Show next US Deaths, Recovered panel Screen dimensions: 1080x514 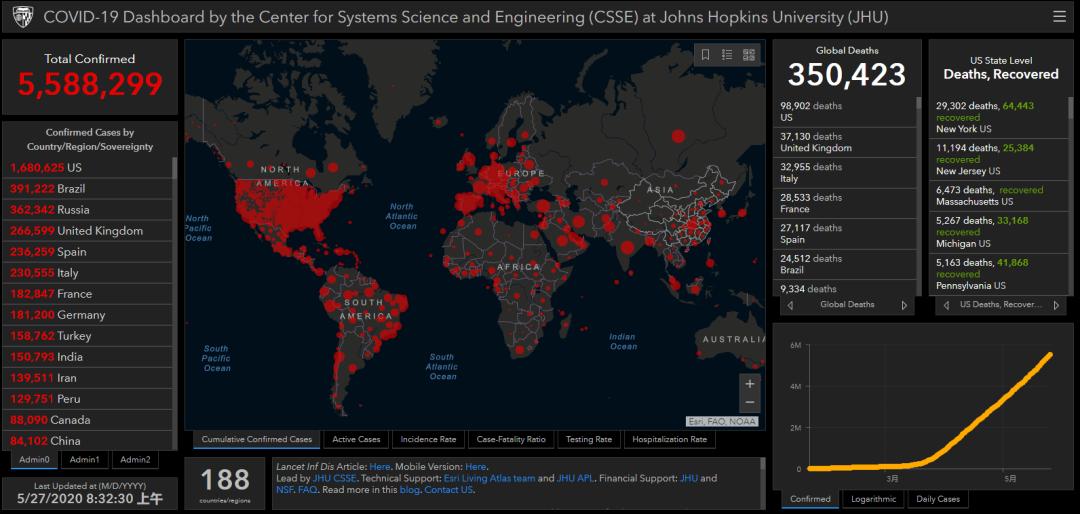coord(1058,305)
